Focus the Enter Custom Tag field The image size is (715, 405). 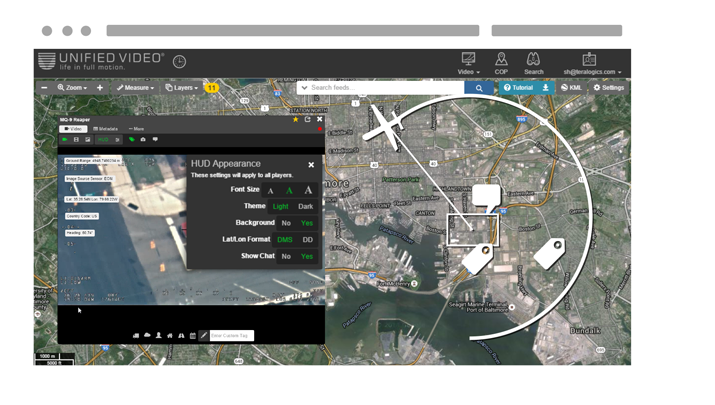232,336
